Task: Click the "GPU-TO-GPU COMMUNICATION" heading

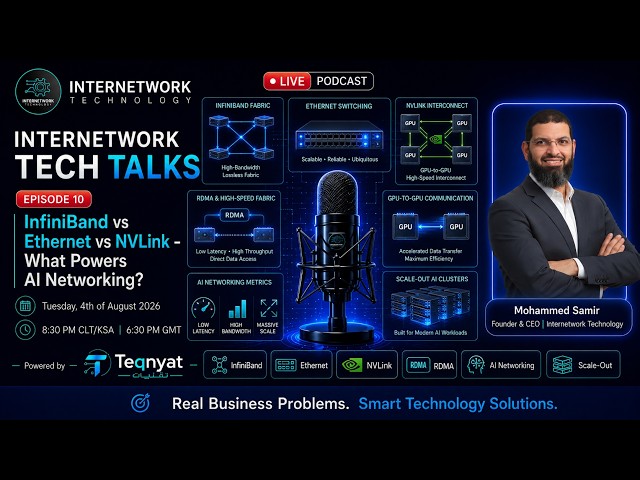Action: tap(430, 198)
